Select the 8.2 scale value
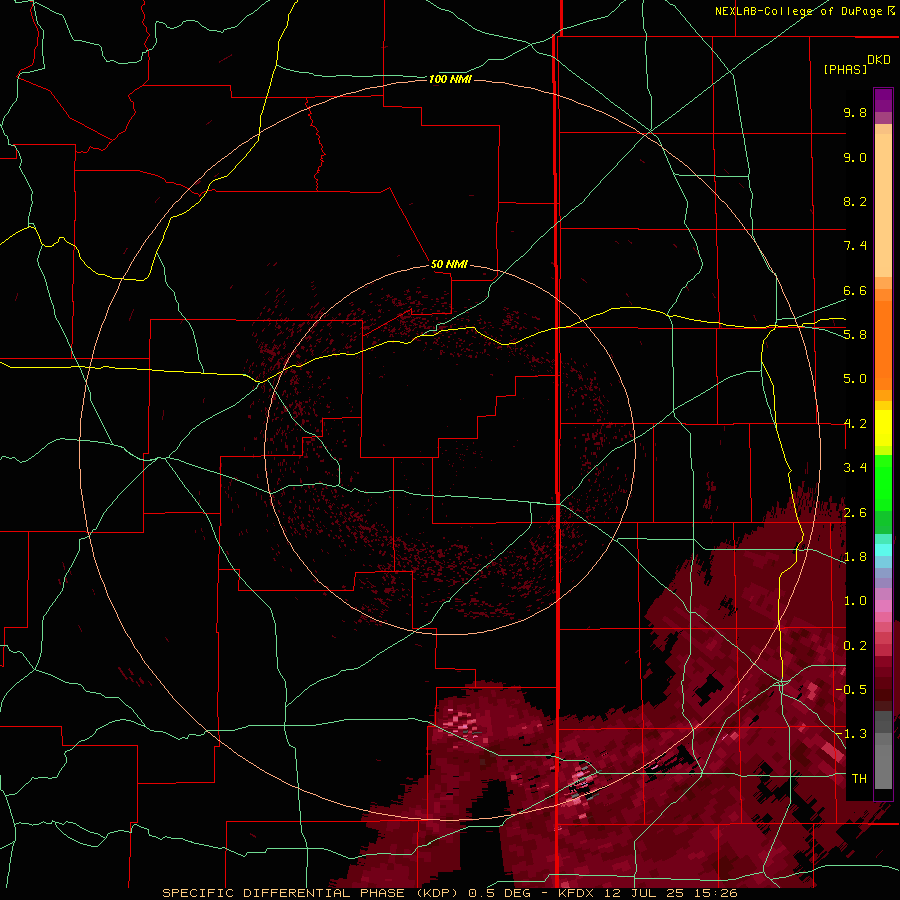This screenshot has width=900, height=900. pyautogui.click(x=855, y=201)
